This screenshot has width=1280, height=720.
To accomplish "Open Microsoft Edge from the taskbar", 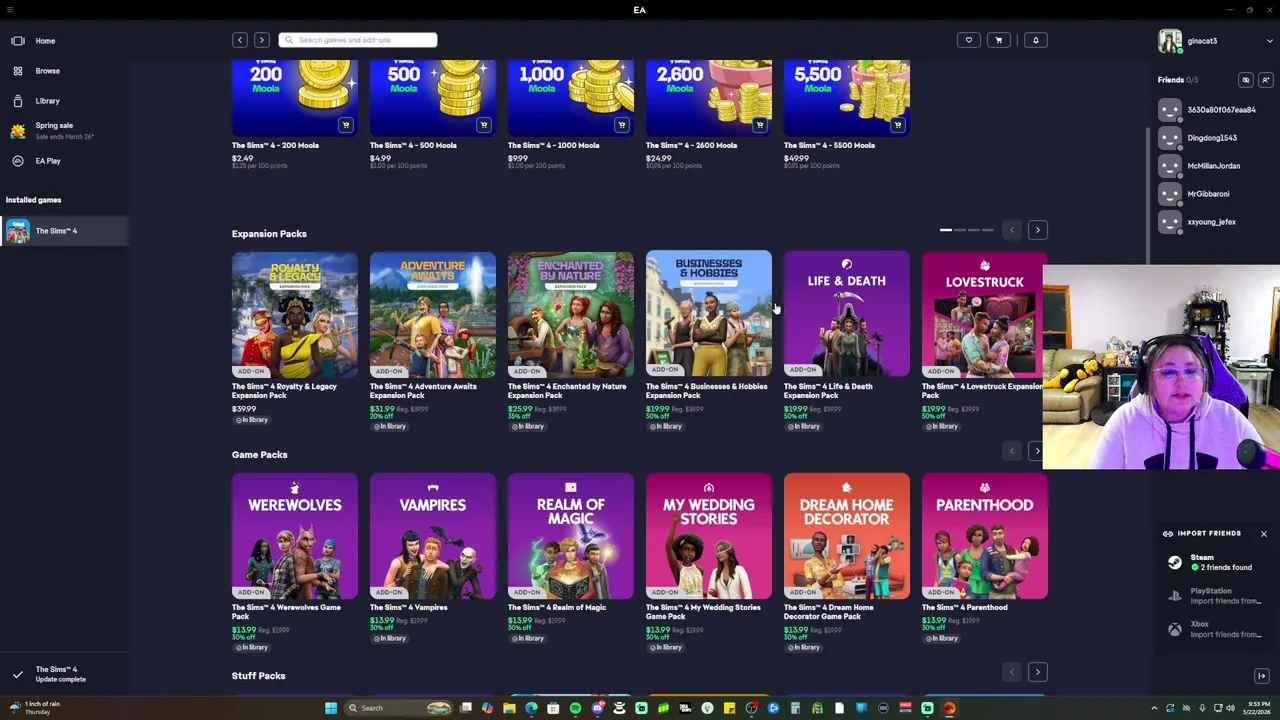I will click(531, 708).
